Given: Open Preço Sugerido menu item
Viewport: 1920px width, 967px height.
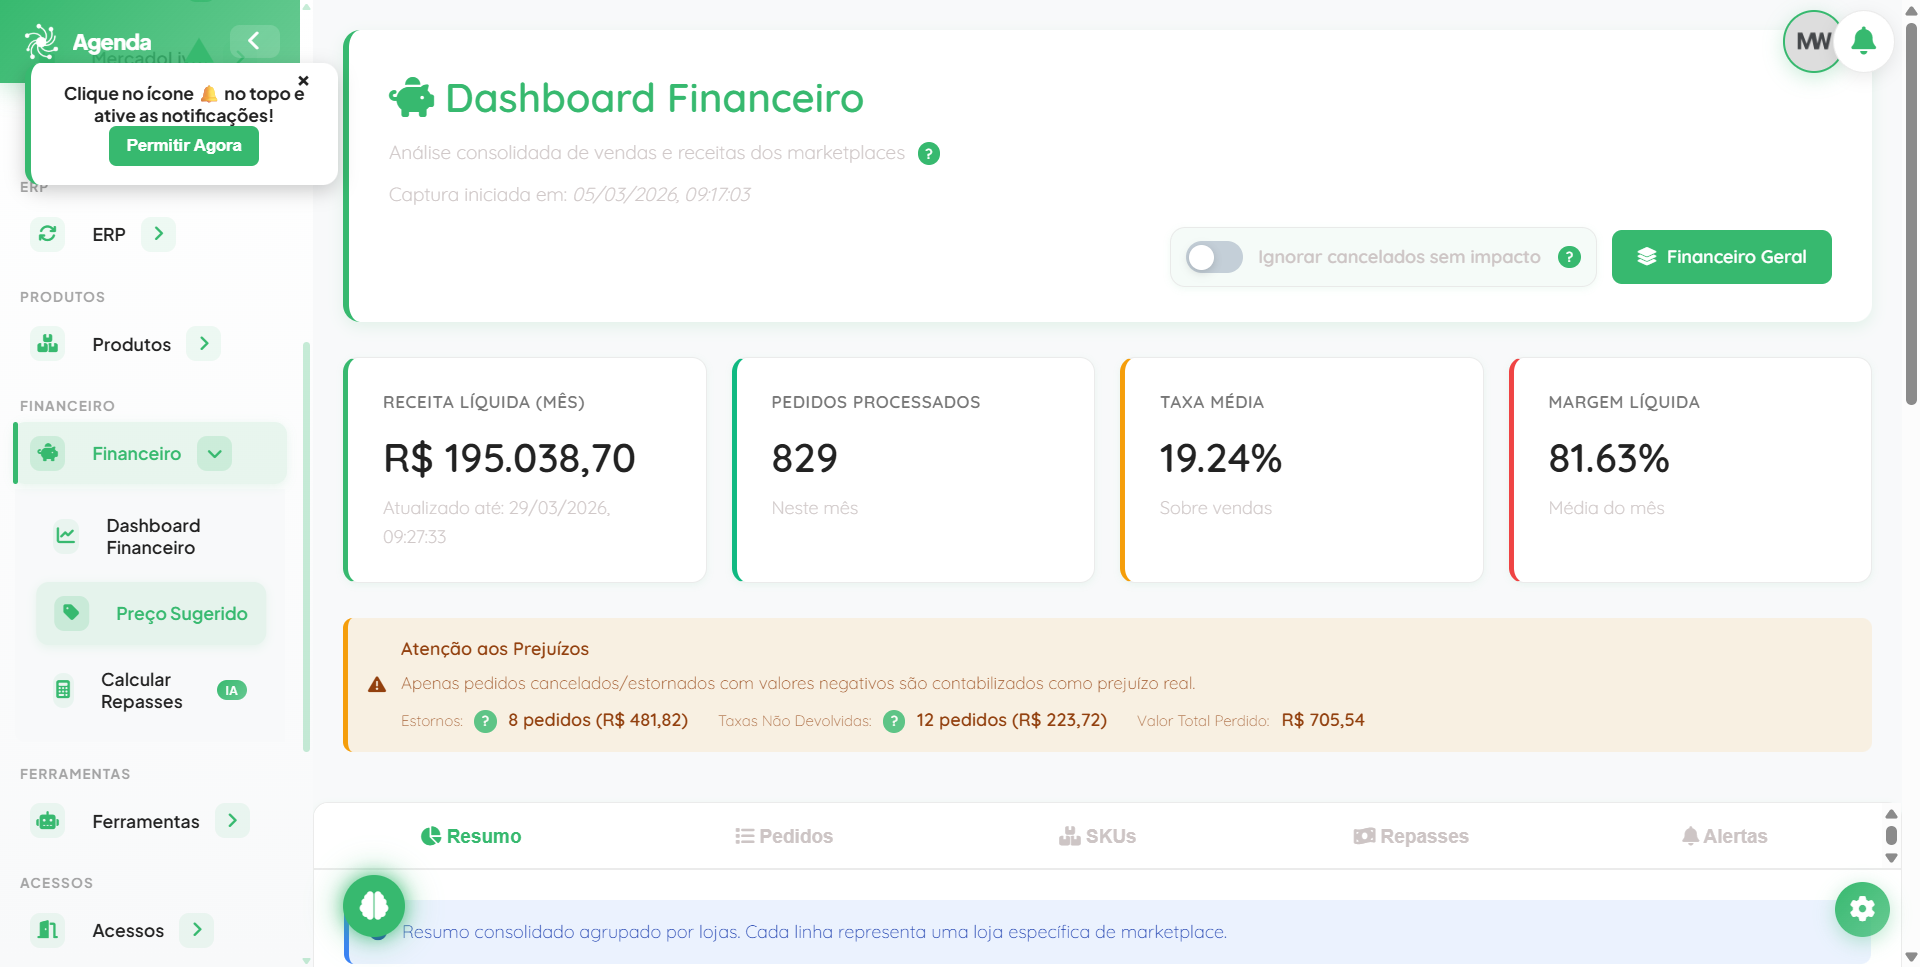Looking at the screenshot, I should pos(152,613).
